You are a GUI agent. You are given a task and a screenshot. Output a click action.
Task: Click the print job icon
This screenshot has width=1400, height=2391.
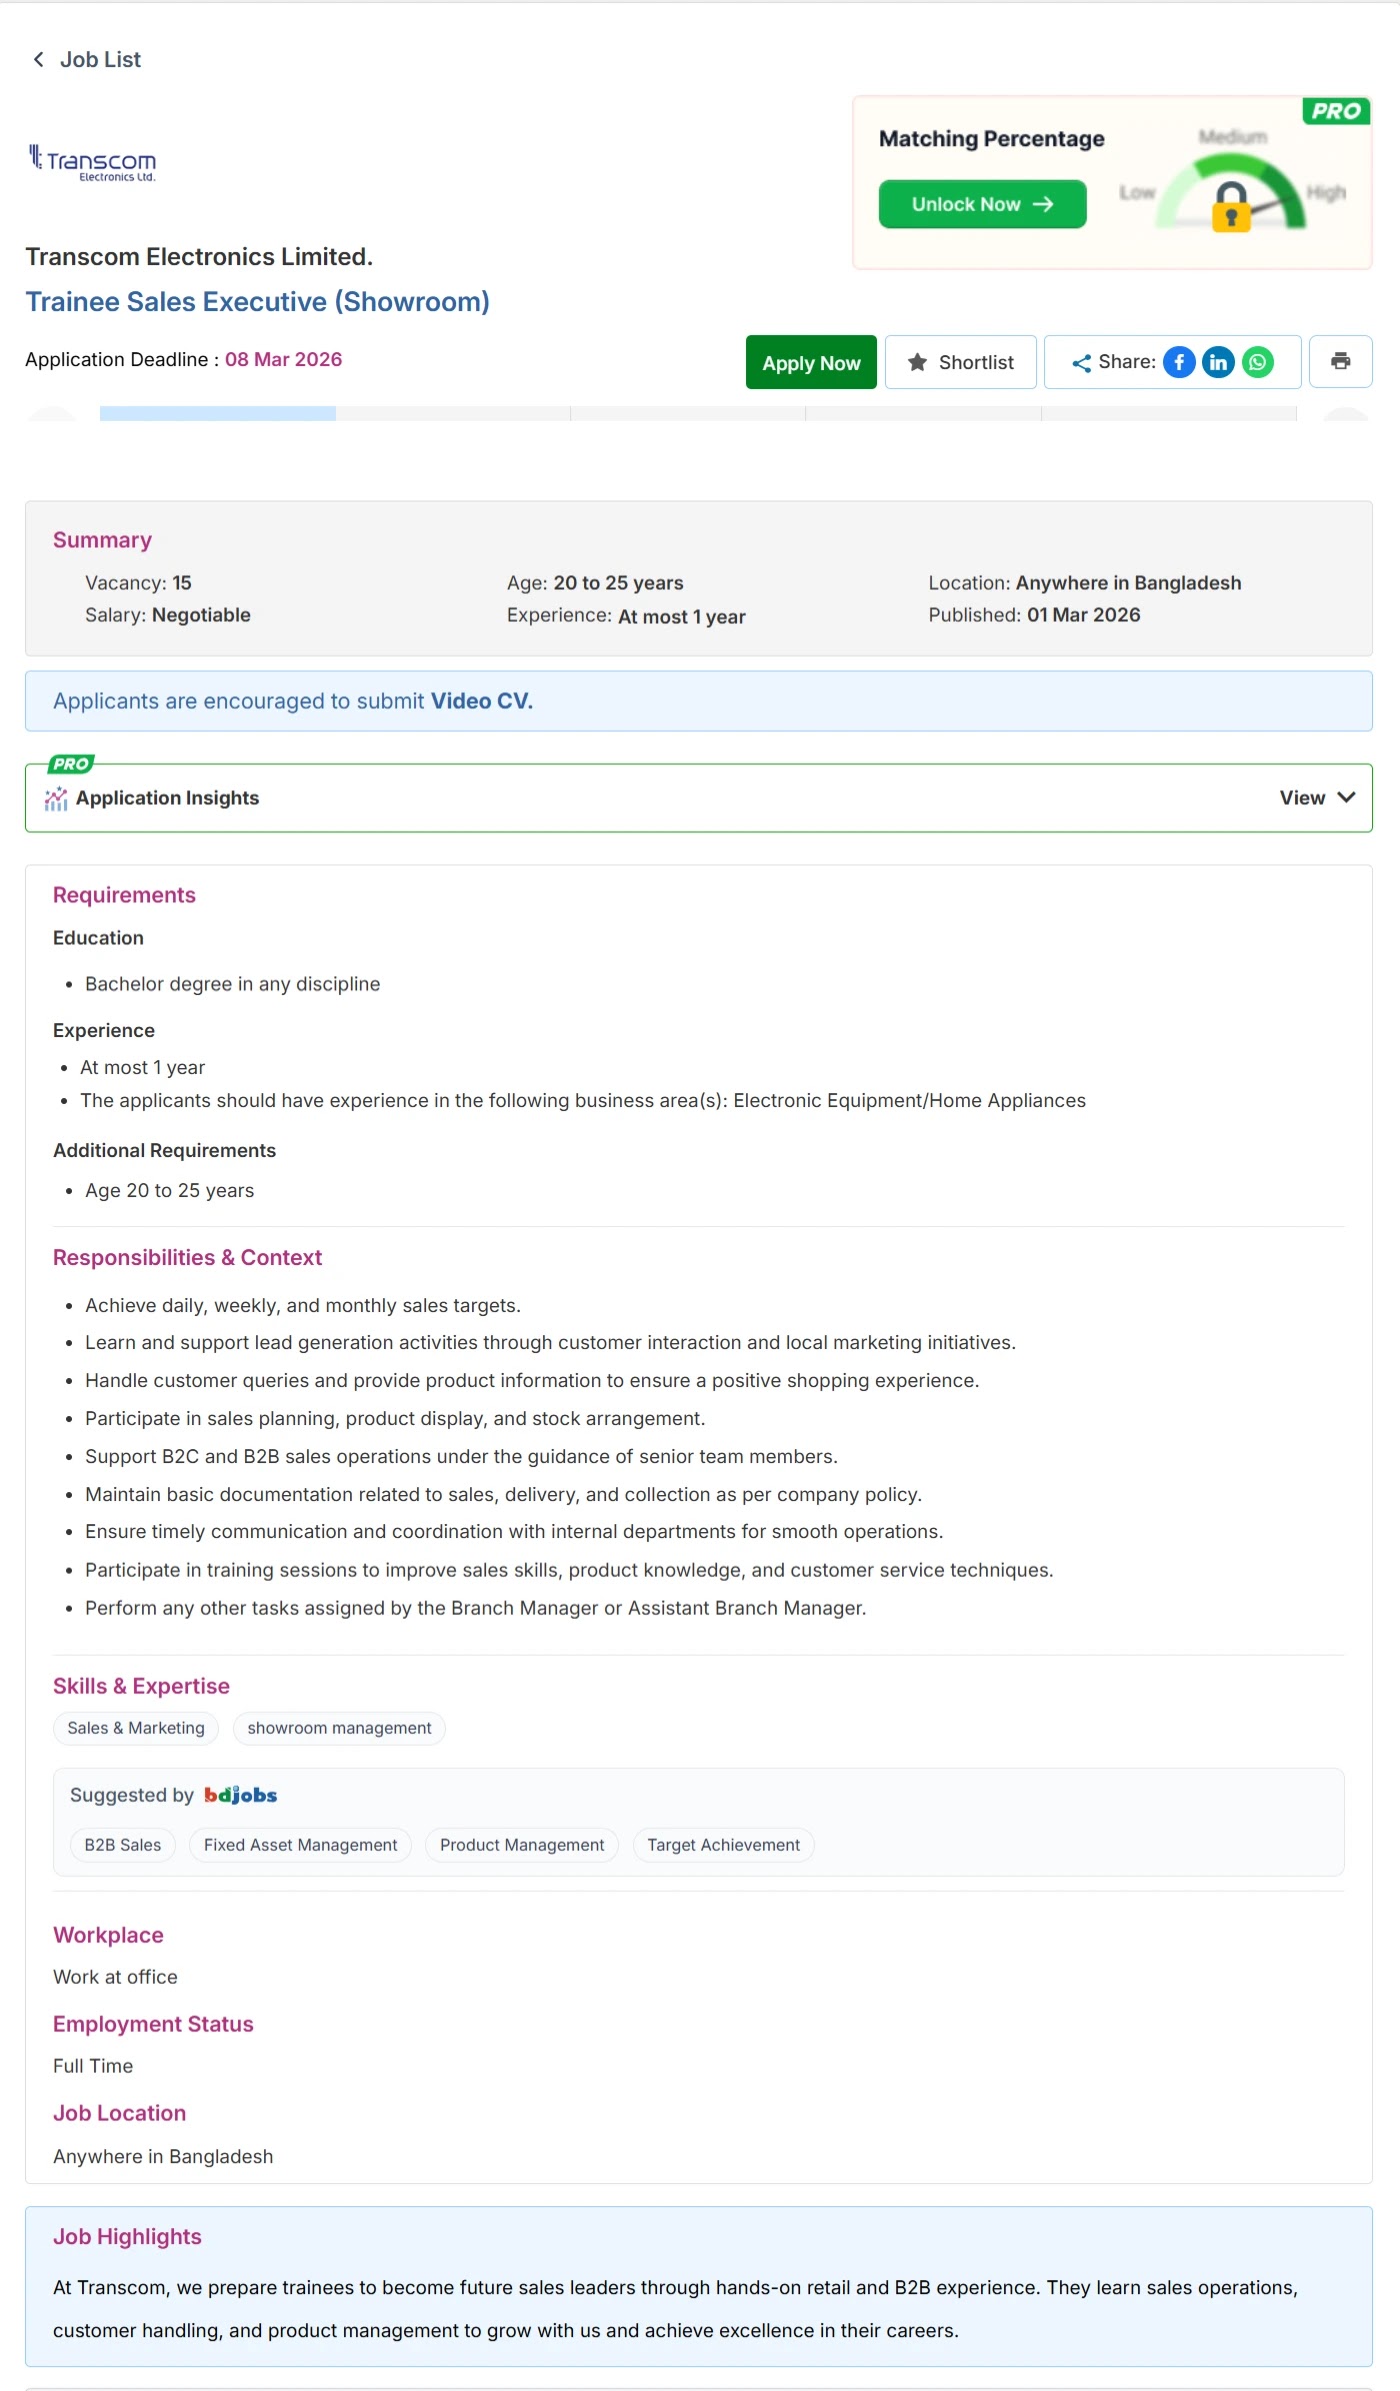(1340, 361)
